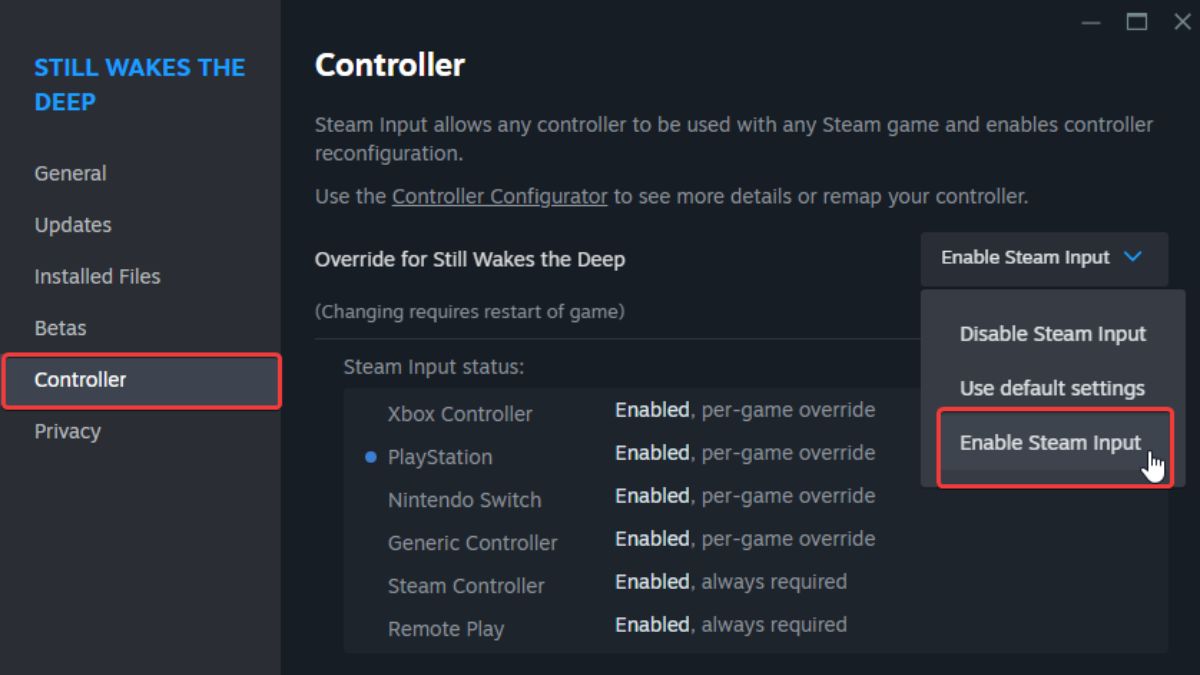Open the General settings tab
The image size is (1200, 675).
pos(70,173)
